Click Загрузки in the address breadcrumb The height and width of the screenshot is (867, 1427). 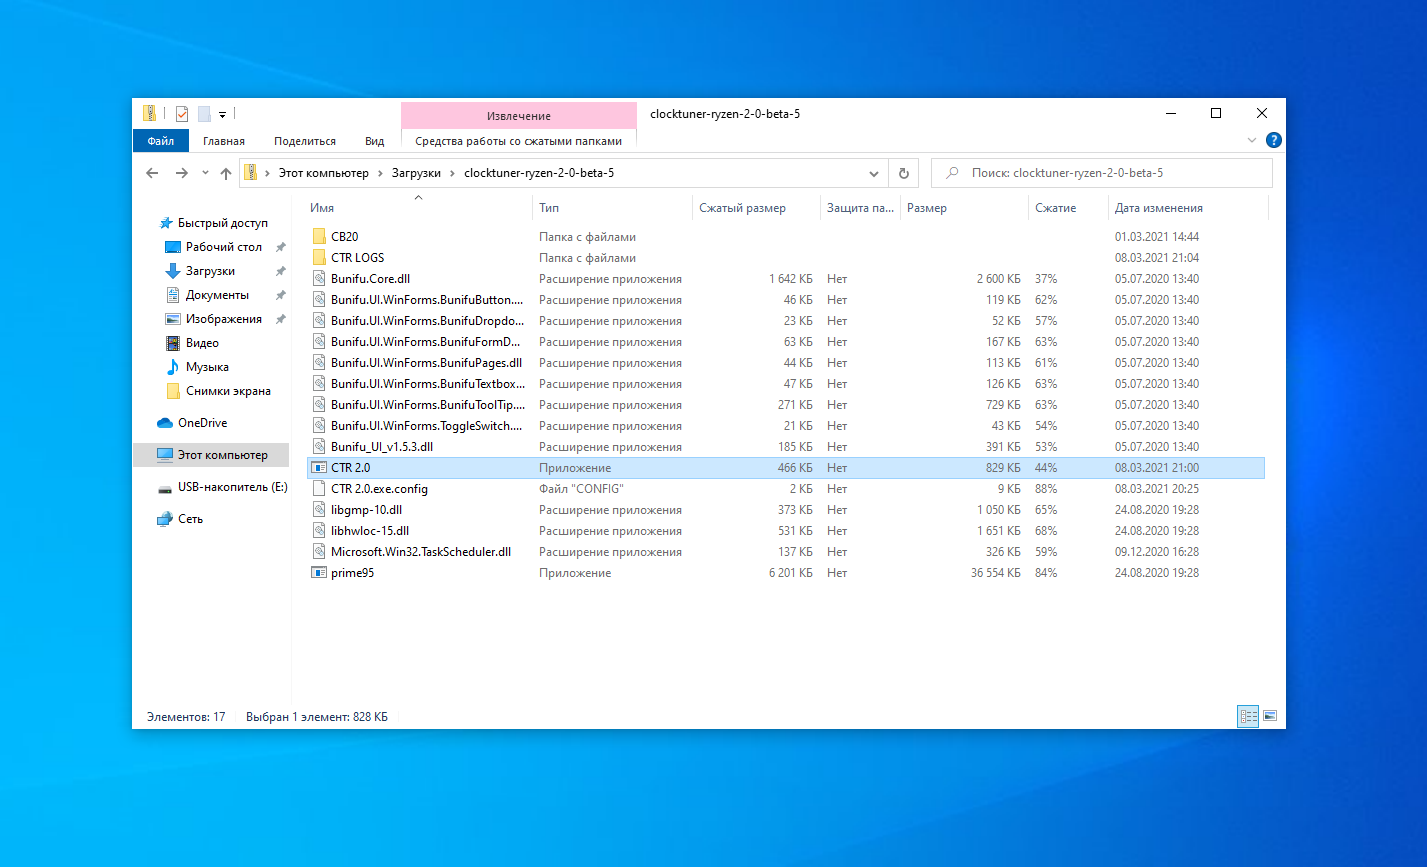pyautogui.click(x=416, y=173)
